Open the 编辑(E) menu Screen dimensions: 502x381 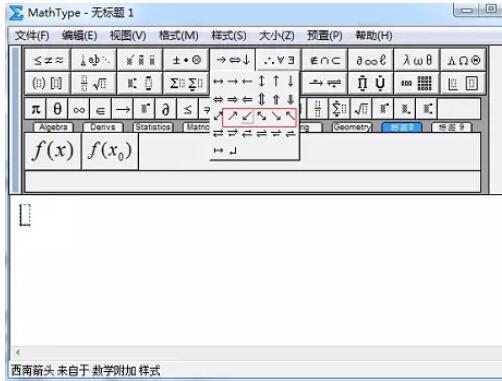pyautogui.click(x=80, y=35)
